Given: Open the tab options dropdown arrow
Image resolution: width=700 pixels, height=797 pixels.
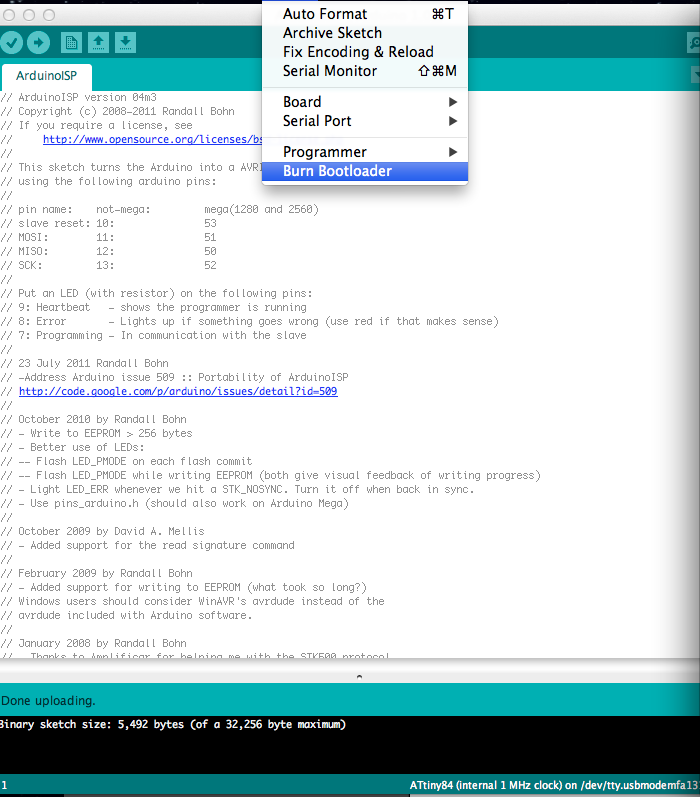Looking at the screenshot, I should pyautogui.click(x=696, y=75).
